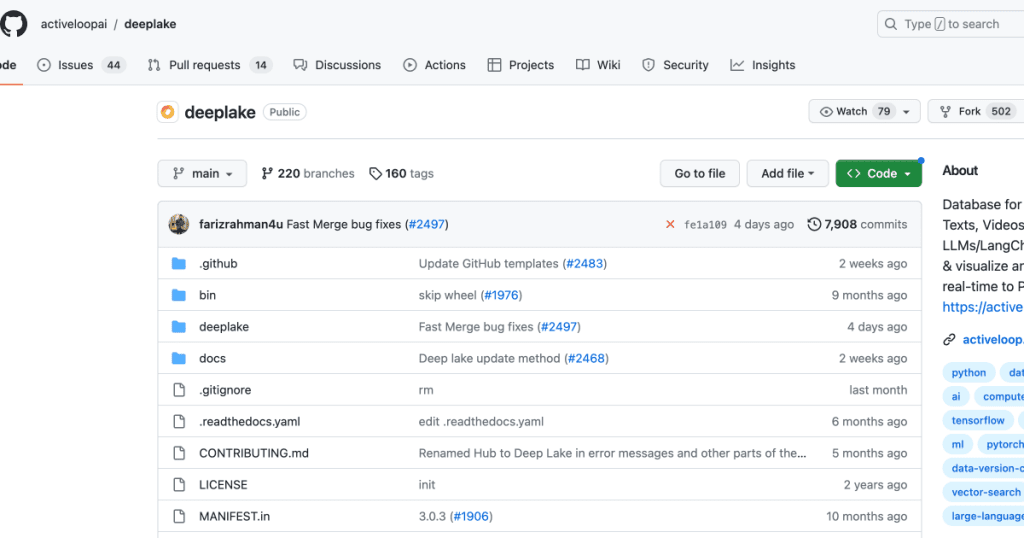
Task: Switch to the Security tab
Action: click(x=676, y=65)
